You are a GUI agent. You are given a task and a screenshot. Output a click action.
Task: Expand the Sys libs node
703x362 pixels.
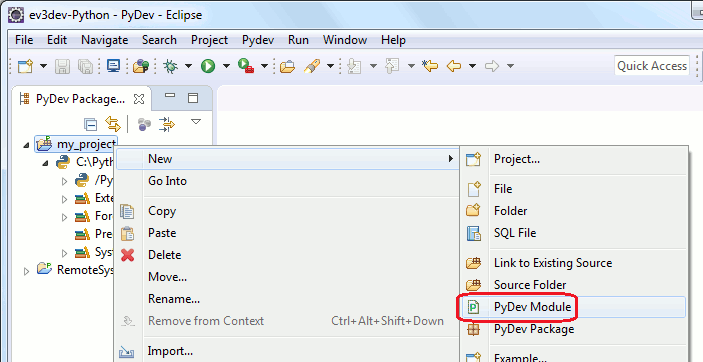pos(64,253)
